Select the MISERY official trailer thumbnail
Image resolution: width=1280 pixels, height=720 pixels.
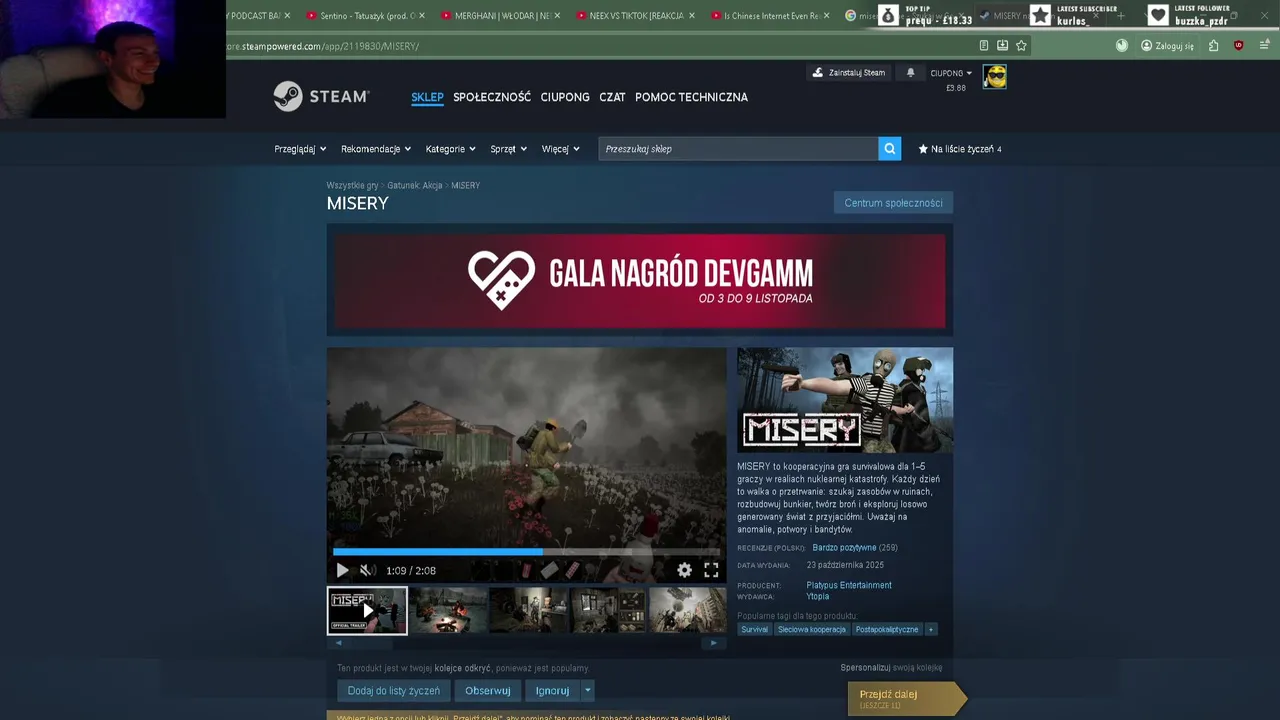pos(367,610)
